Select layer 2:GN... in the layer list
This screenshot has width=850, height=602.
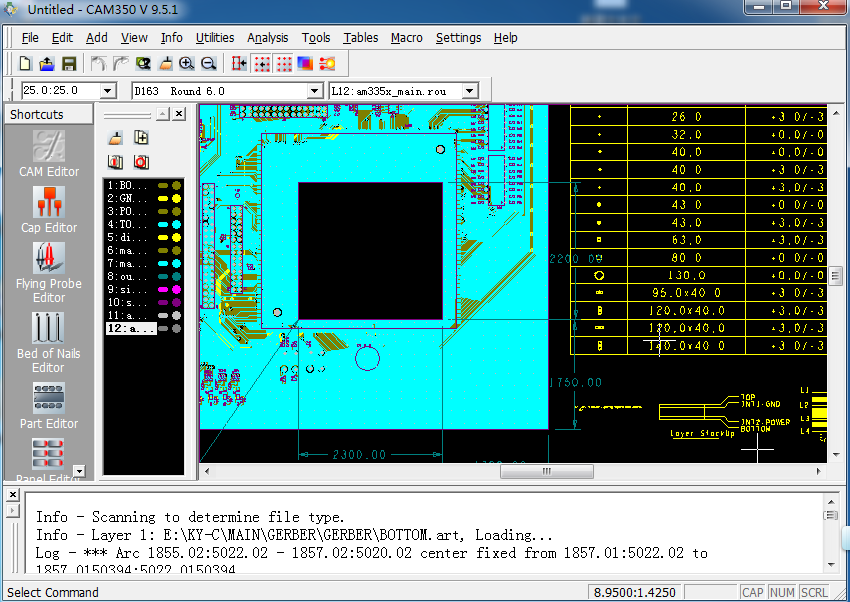pyautogui.click(x=127, y=198)
